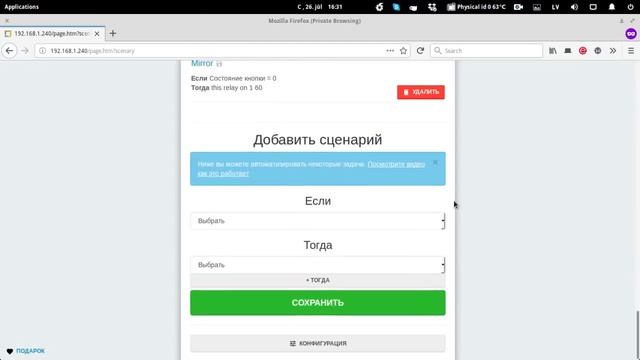This screenshot has width=640, height=360.
Task: Open notifications bell in top panel
Action: [x=612, y=7]
